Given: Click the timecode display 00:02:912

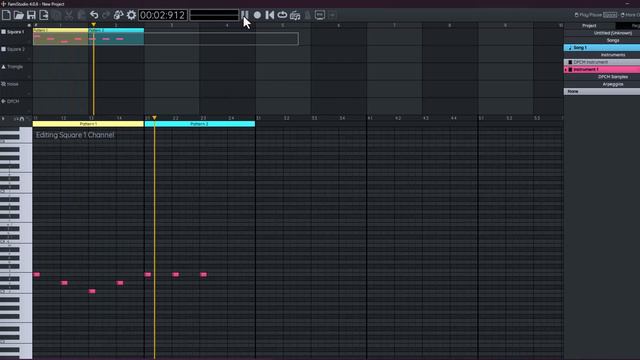Looking at the screenshot, I should pos(162,15).
